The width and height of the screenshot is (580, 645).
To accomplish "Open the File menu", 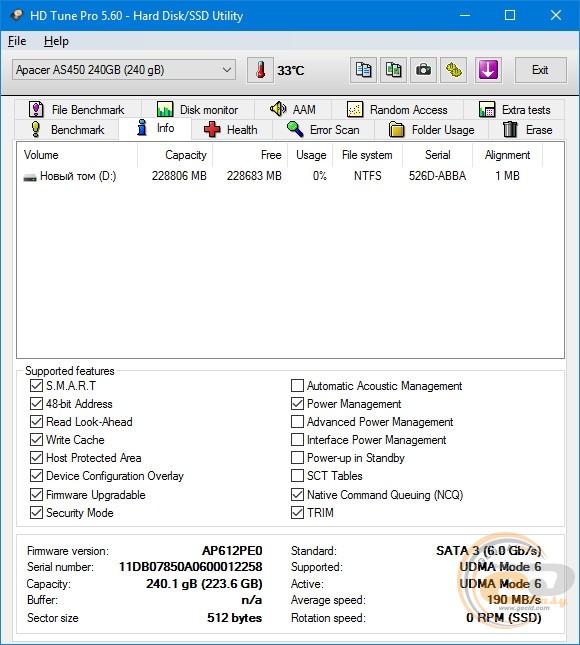I will coord(17,41).
